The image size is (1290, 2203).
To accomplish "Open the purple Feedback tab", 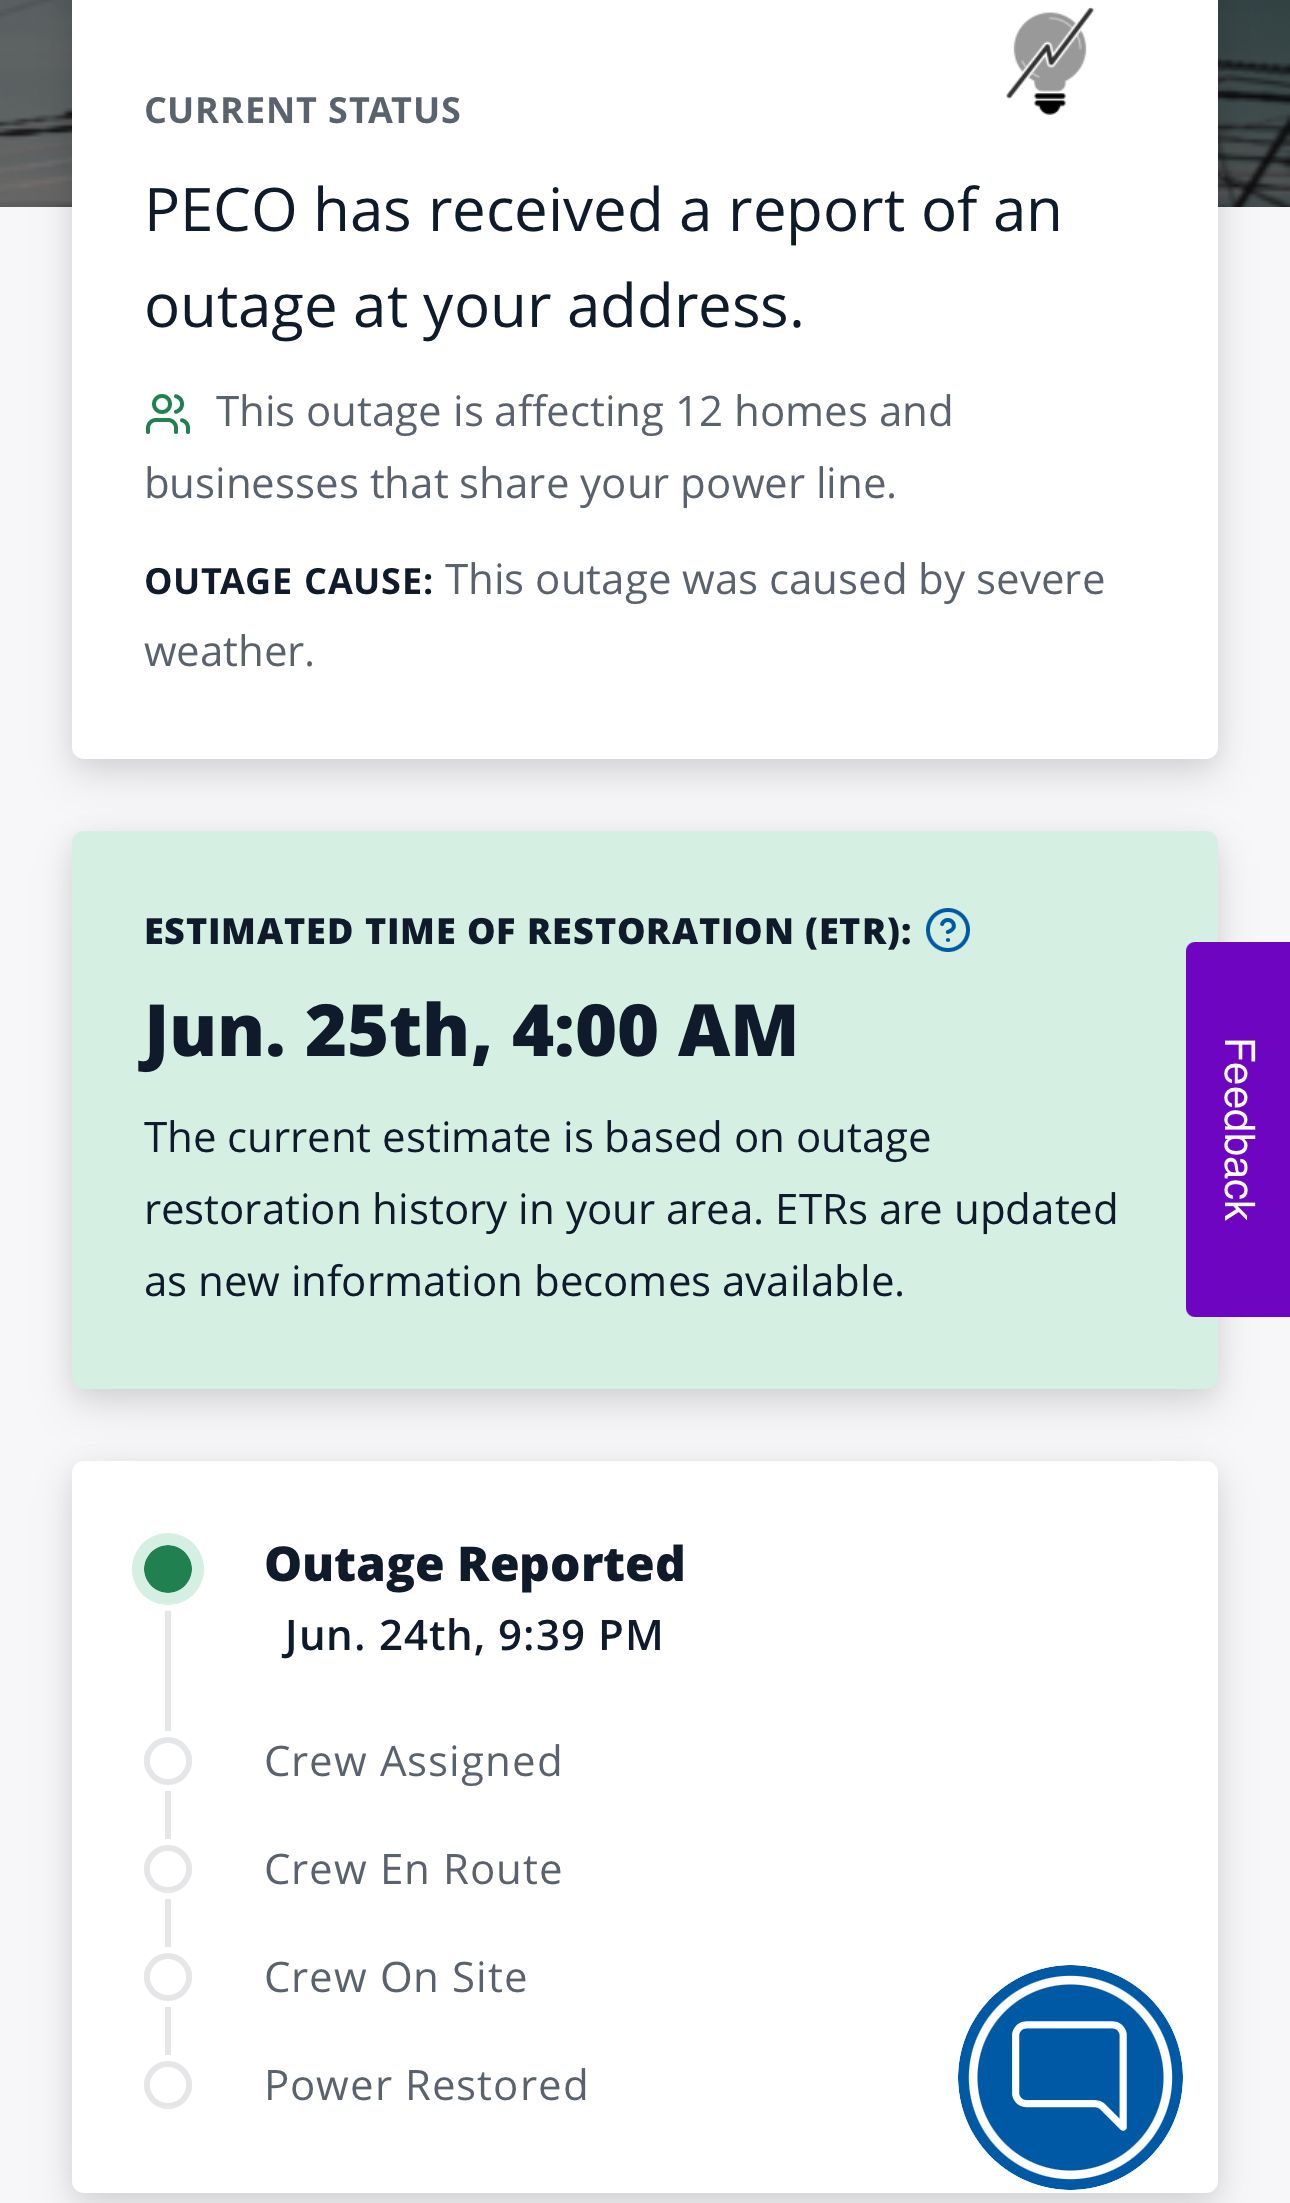I will [1238, 1129].
